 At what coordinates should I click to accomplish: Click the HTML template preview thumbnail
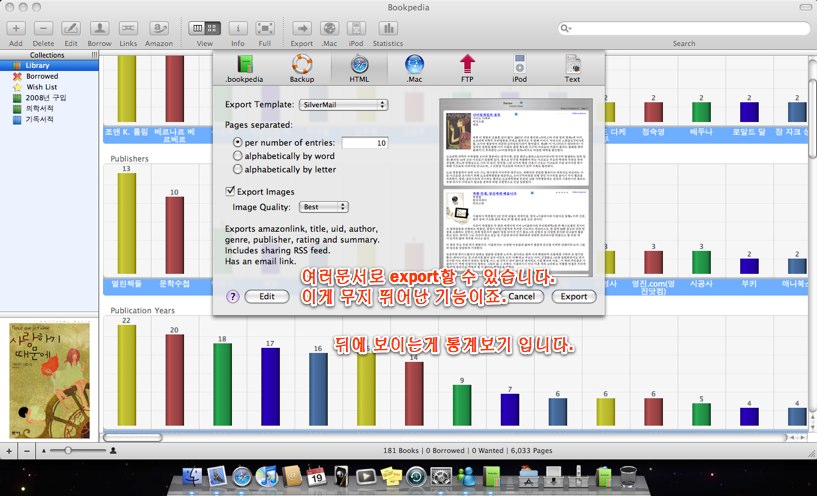tap(516, 188)
